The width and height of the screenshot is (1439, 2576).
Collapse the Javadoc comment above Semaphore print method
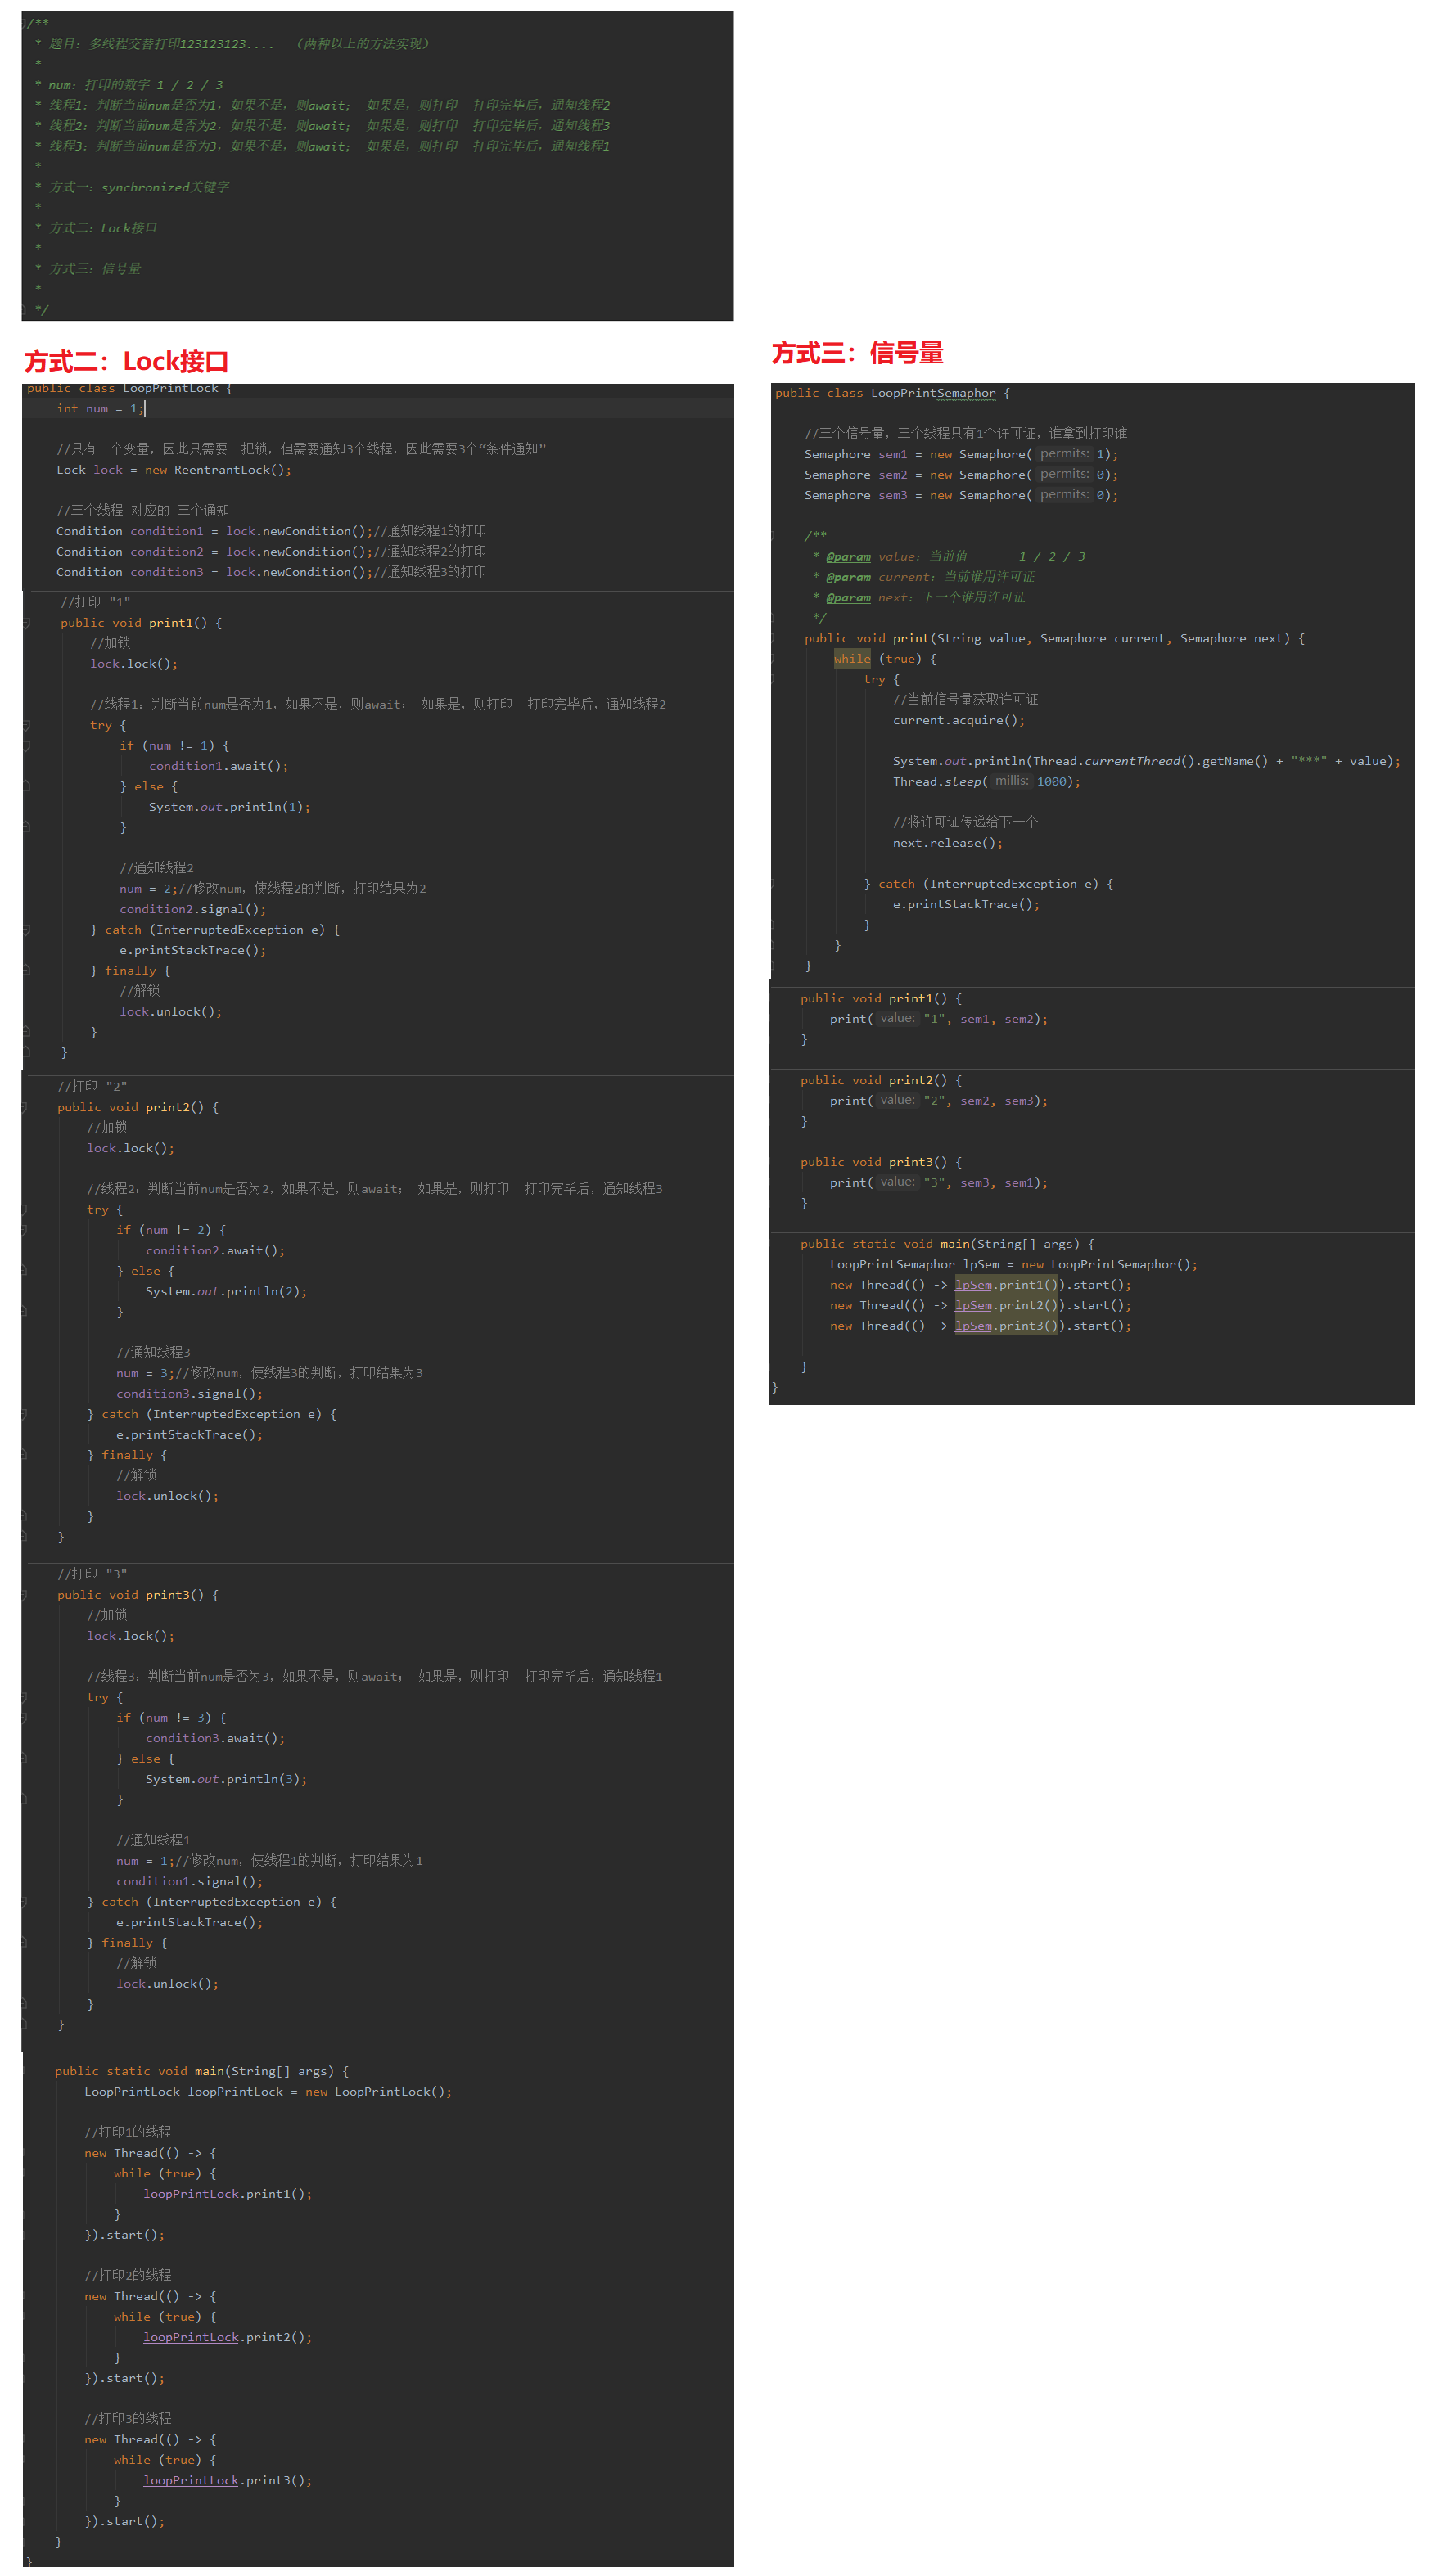tap(773, 536)
